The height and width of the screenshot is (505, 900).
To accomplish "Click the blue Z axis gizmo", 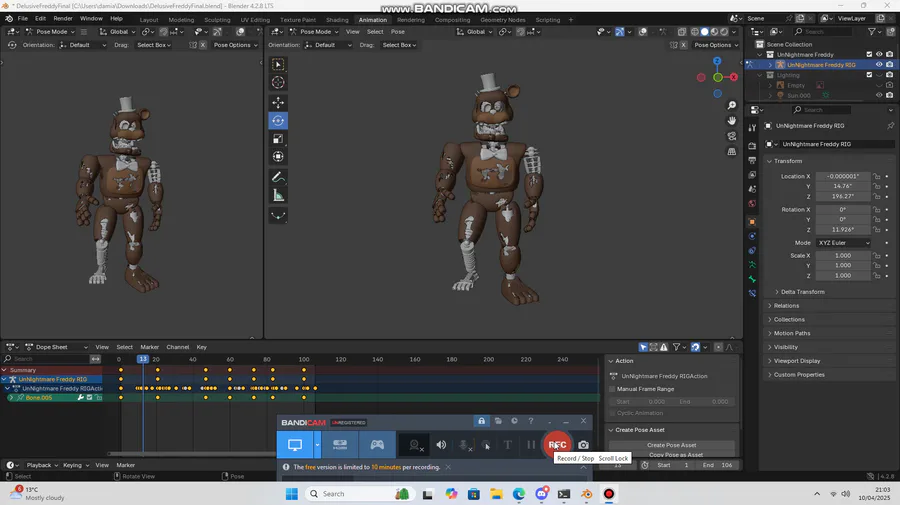I will coord(717,61).
